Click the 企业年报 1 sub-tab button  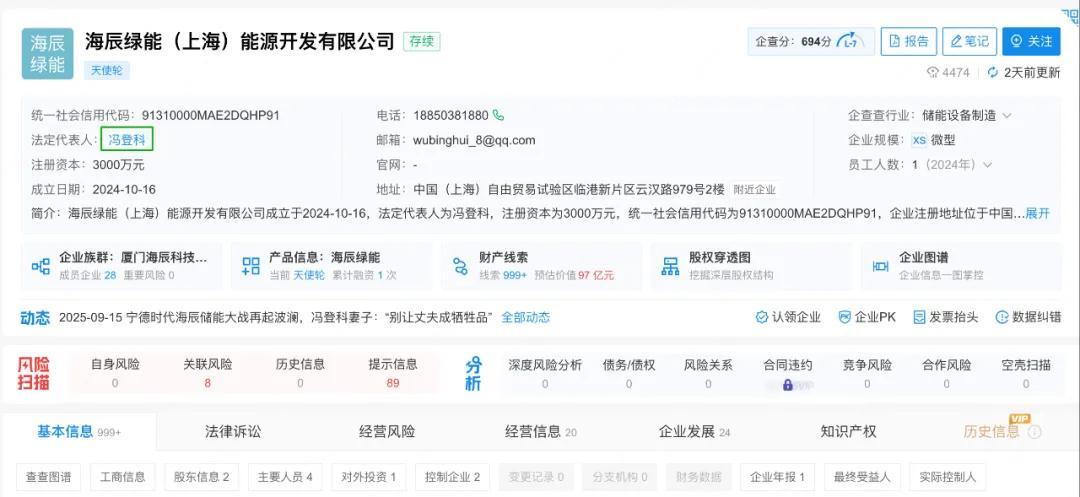tap(777, 477)
